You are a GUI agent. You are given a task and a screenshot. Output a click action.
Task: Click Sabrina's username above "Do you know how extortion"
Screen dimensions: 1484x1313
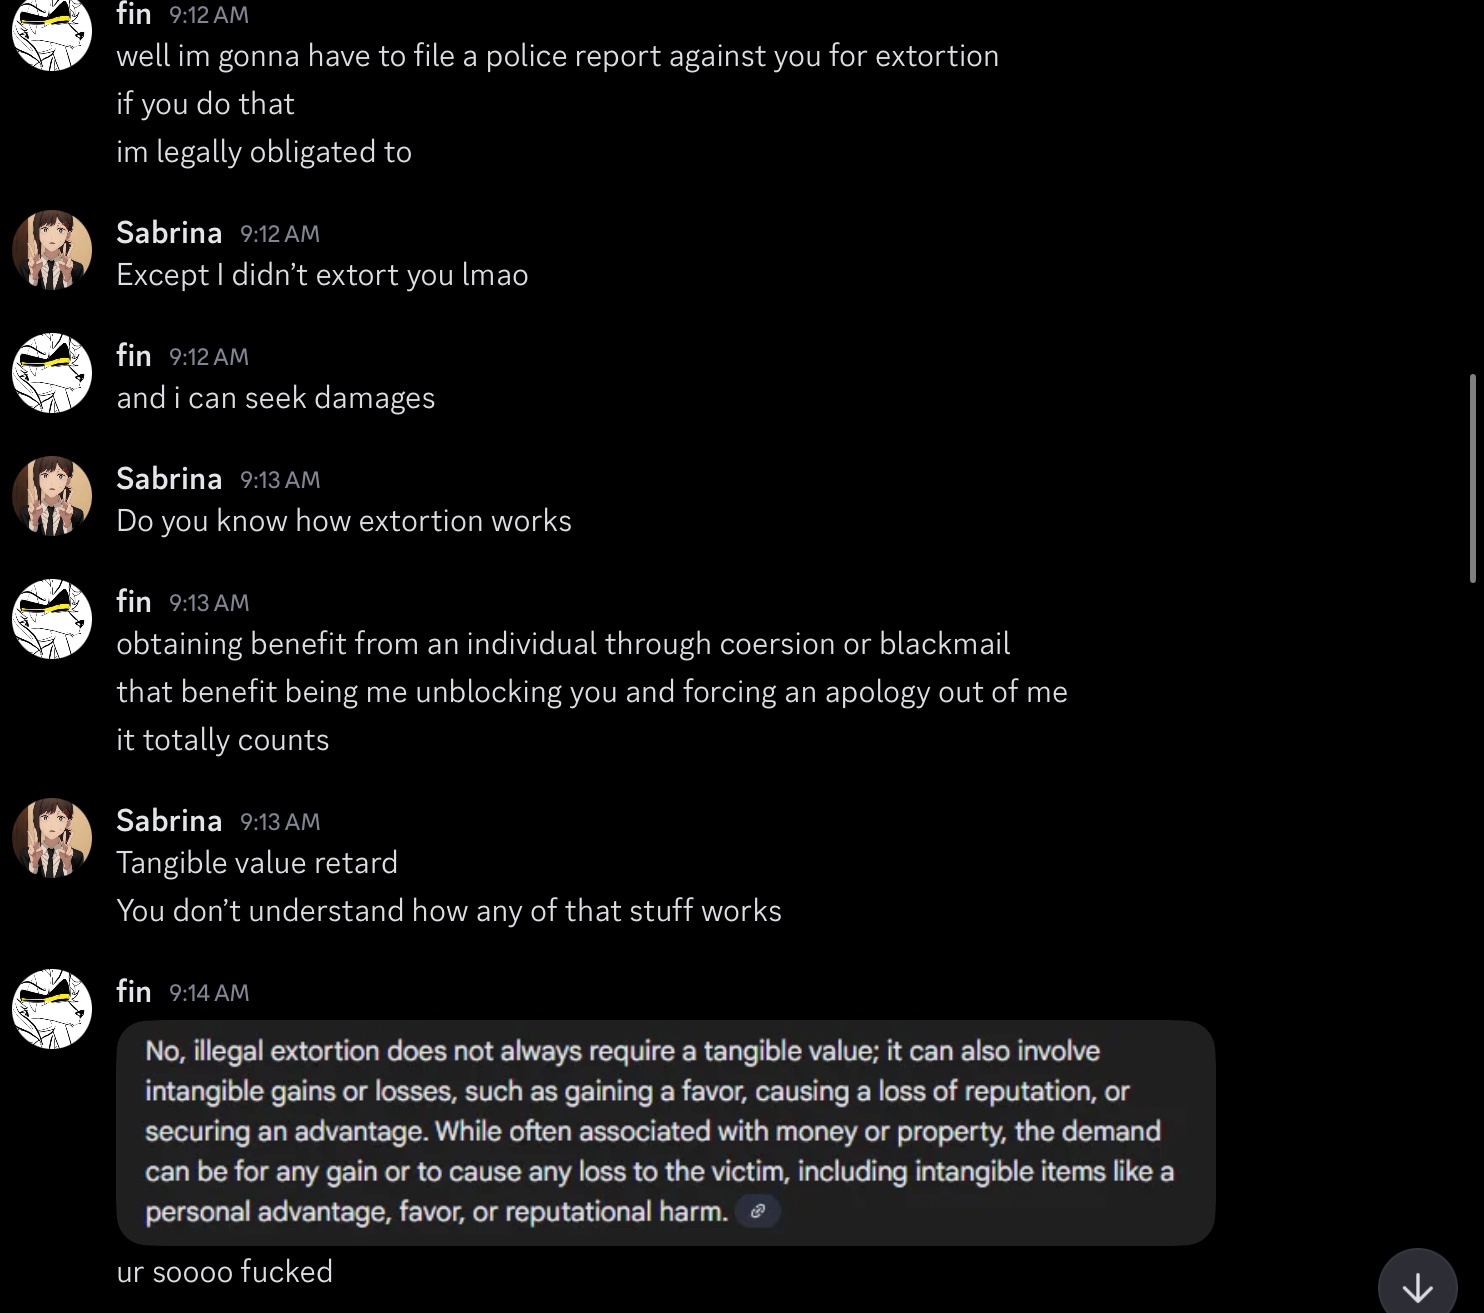tap(169, 479)
